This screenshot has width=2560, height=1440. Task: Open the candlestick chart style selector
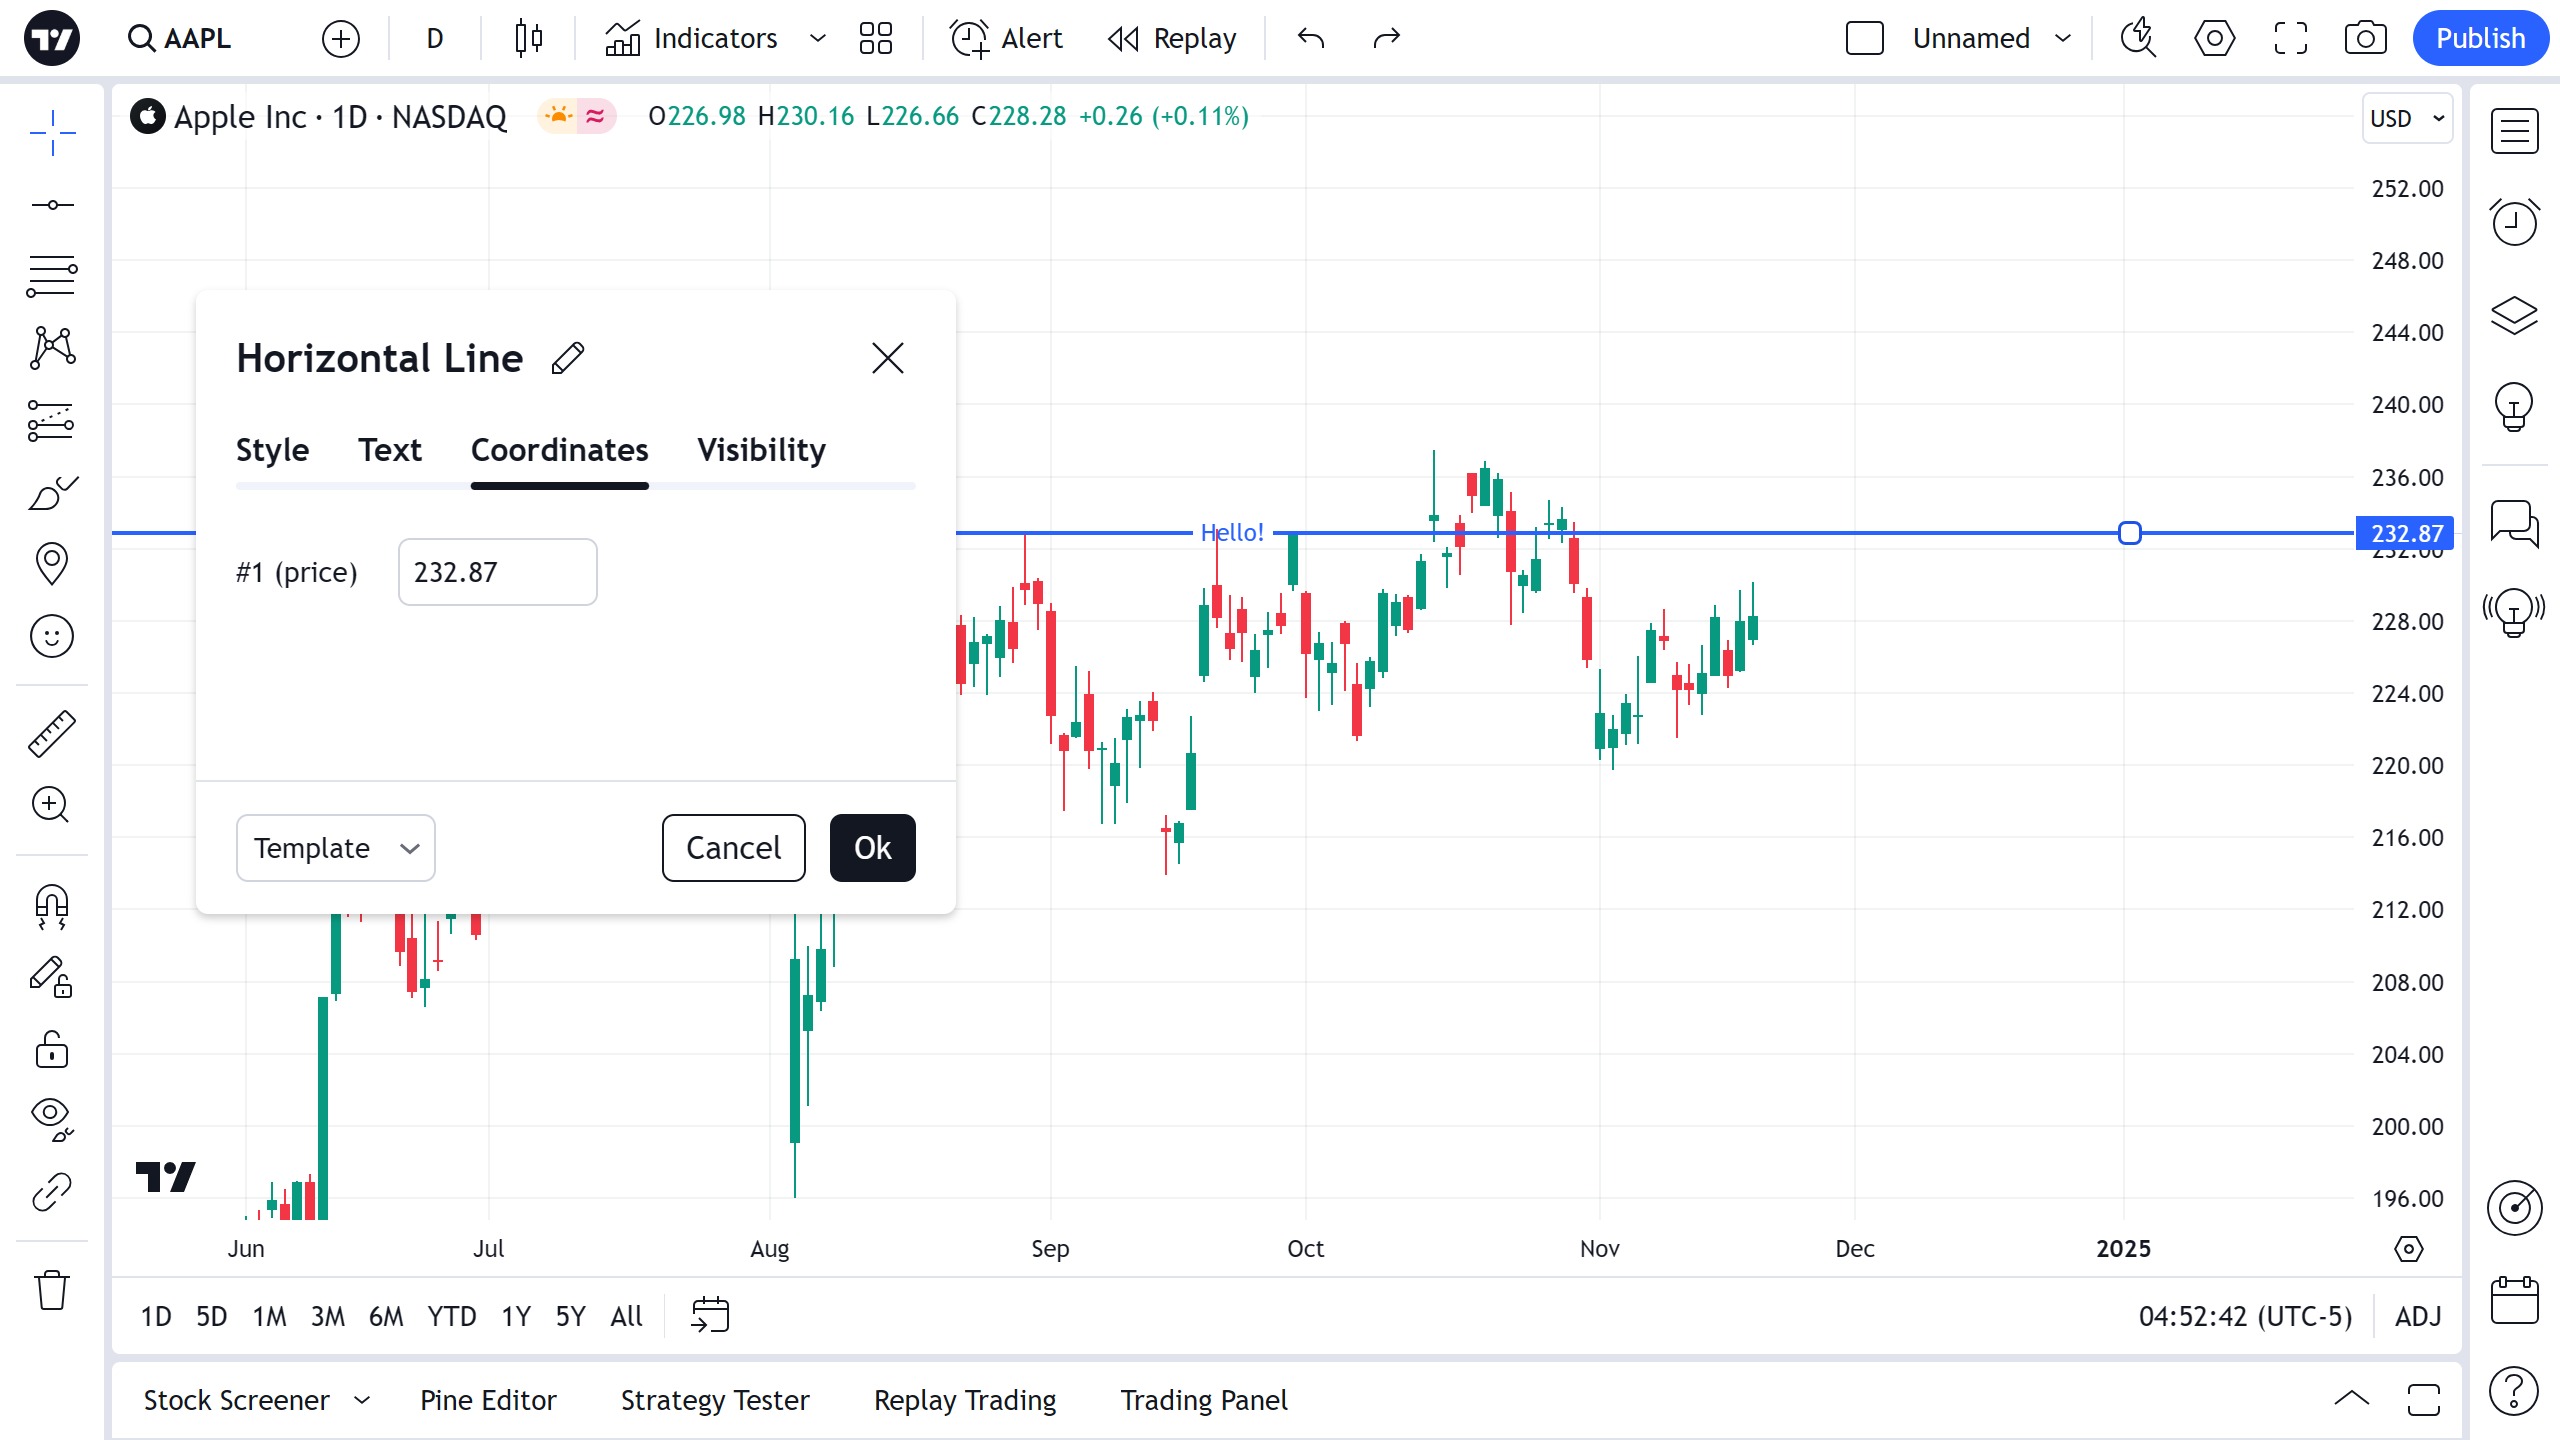[x=529, y=39]
